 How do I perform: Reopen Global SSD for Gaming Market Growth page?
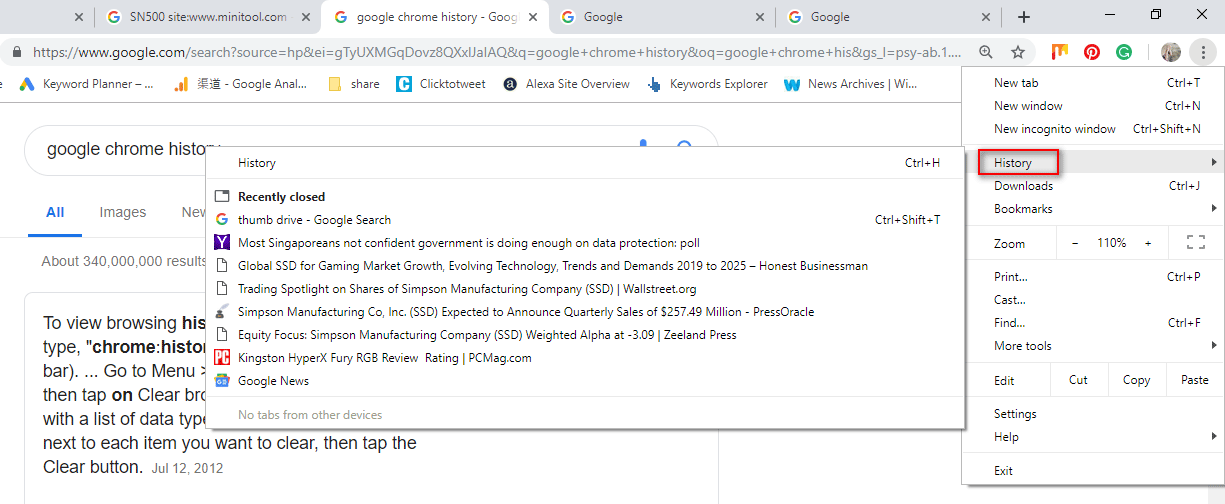pyautogui.click(x=585, y=266)
